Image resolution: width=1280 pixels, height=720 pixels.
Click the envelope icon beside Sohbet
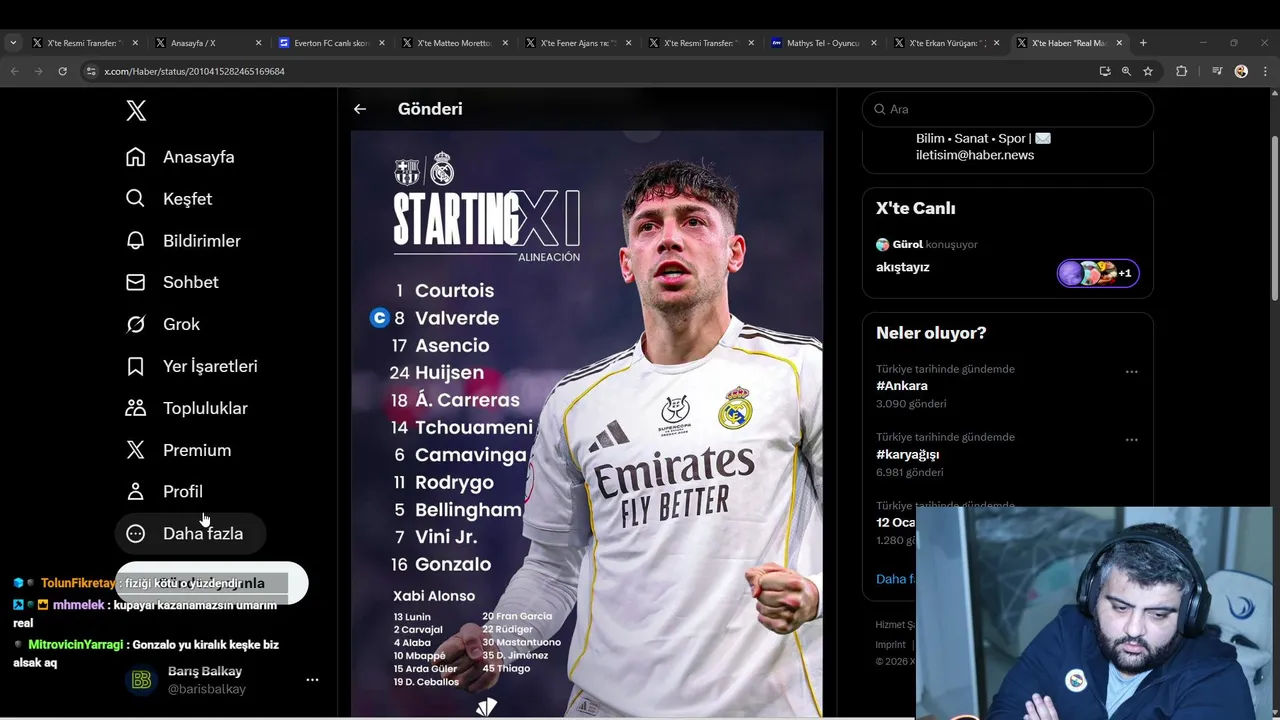tap(135, 282)
